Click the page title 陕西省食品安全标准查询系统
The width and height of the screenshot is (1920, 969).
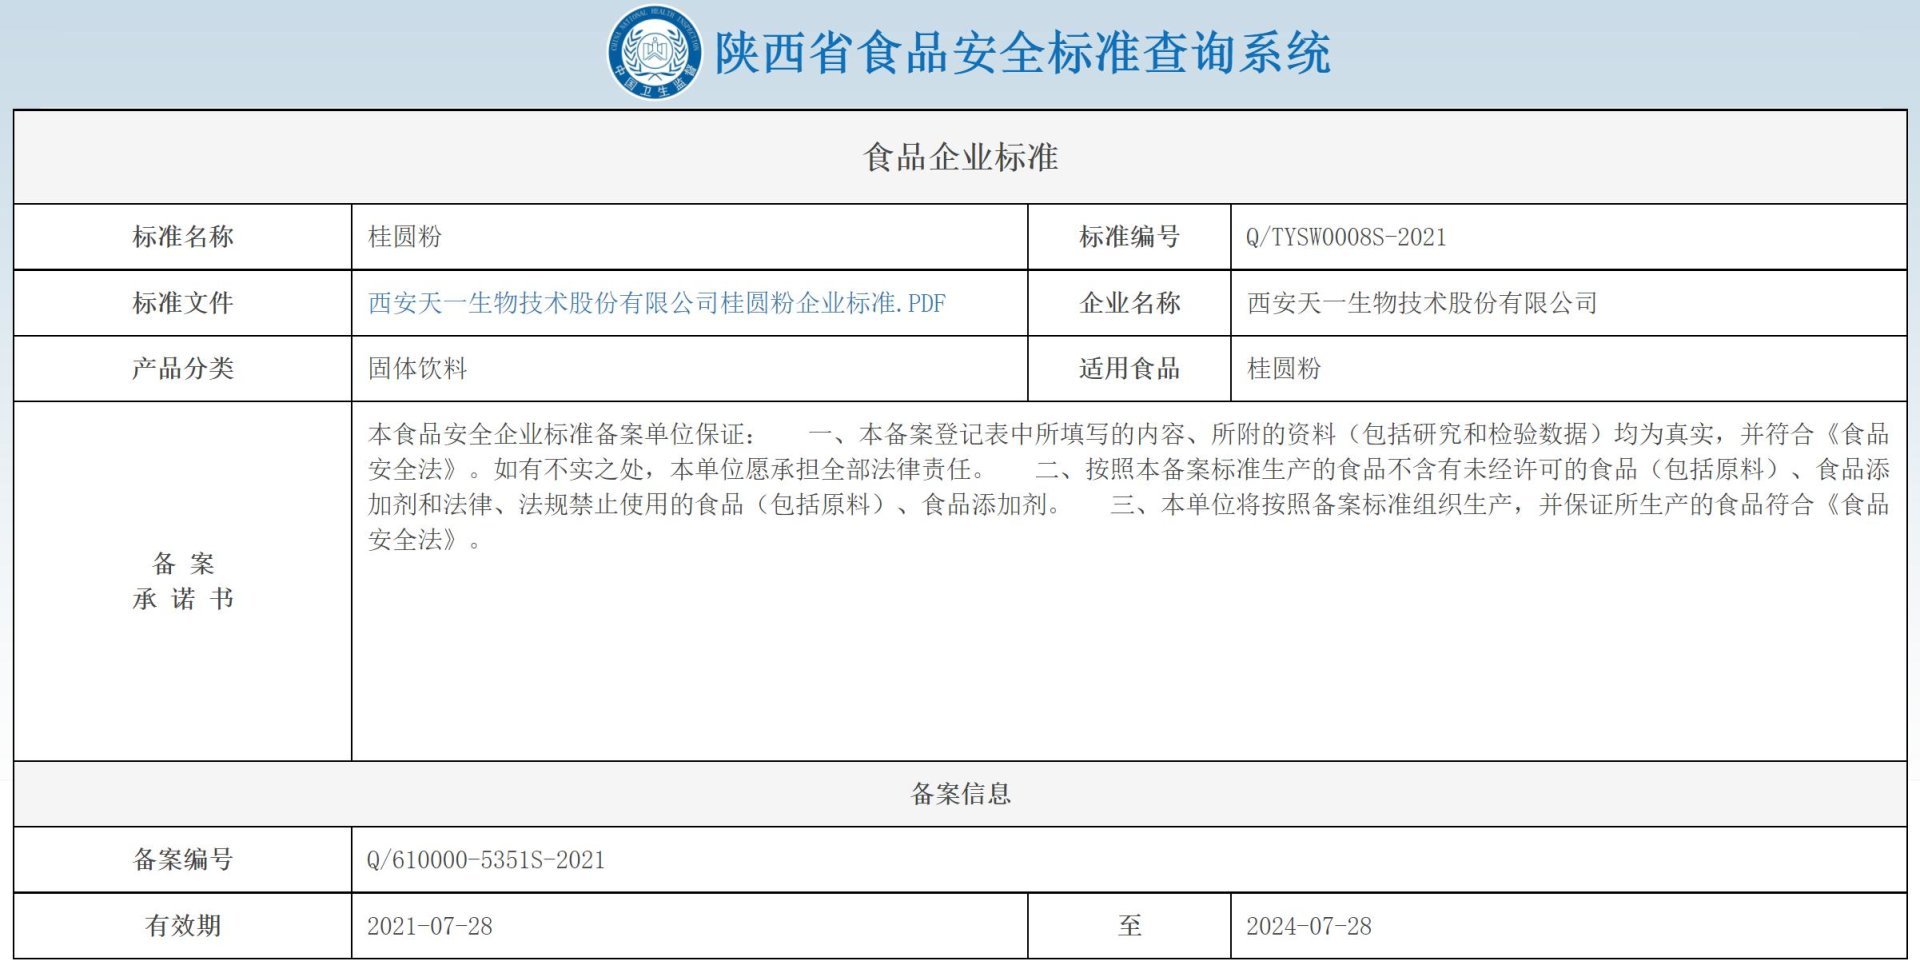coord(1022,53)
